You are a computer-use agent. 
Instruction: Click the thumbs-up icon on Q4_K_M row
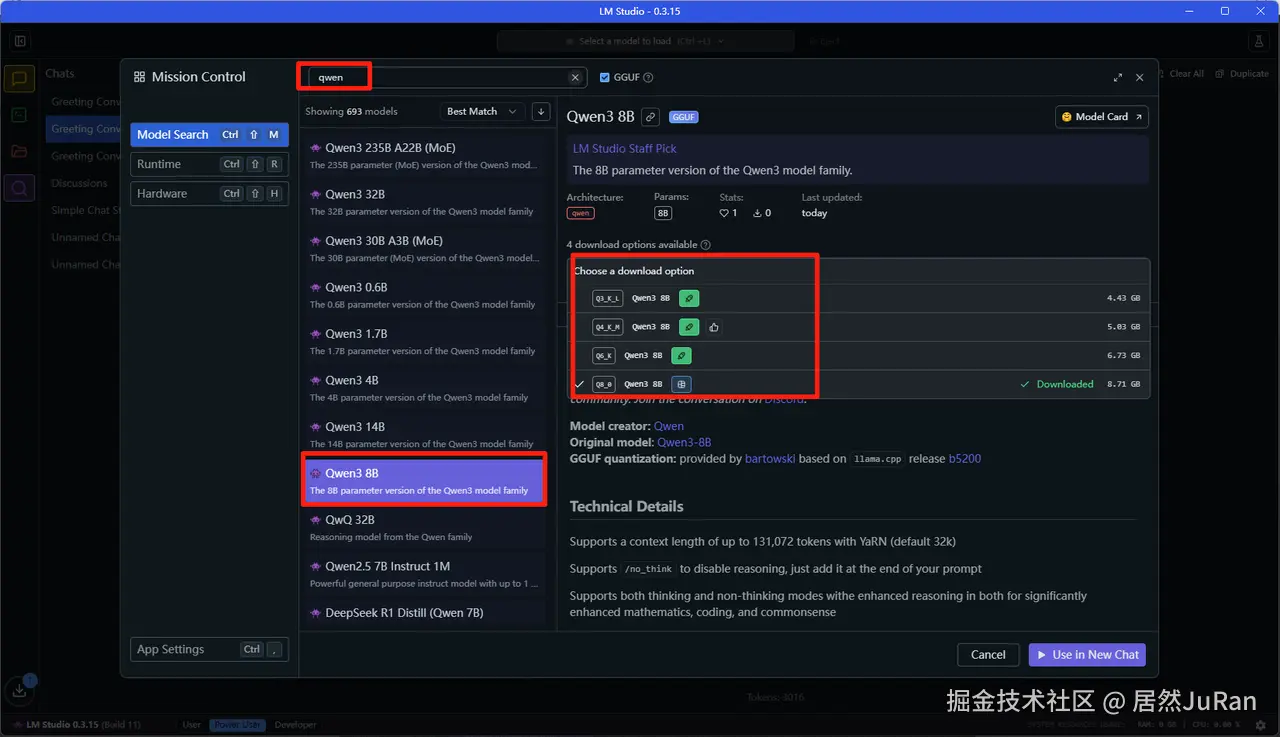pos(714,327)
